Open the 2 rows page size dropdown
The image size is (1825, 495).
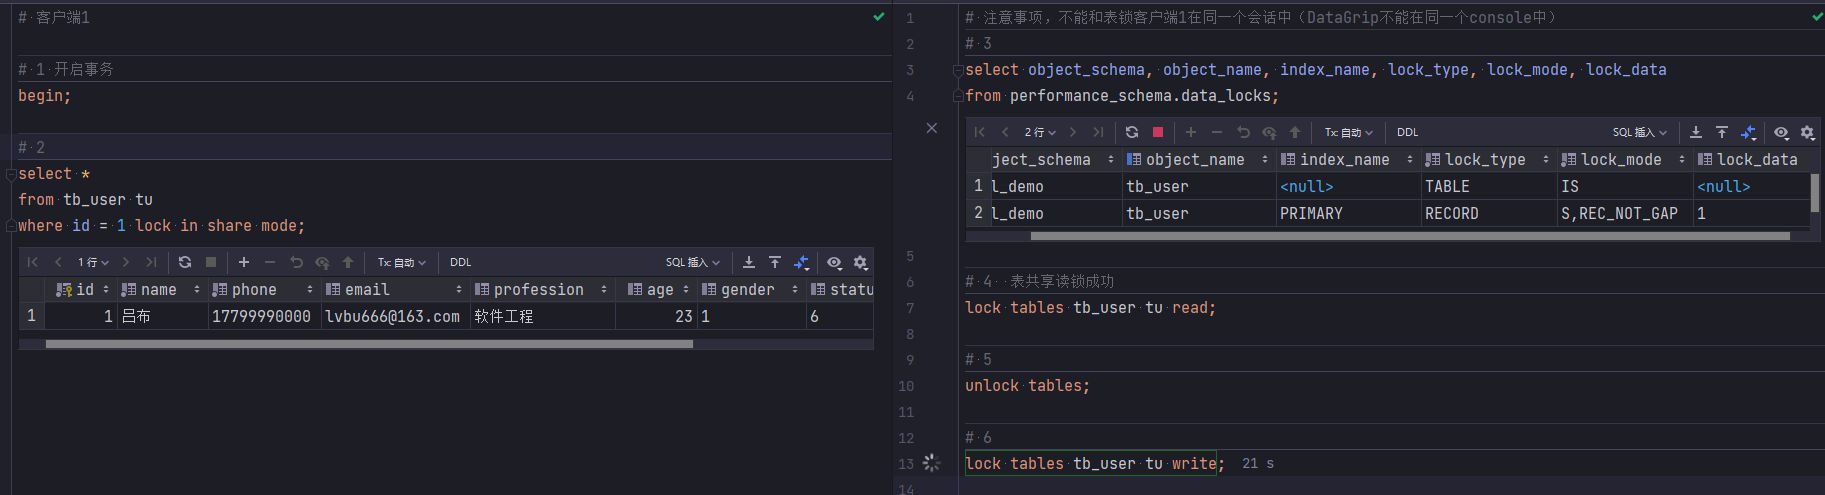1040,132
